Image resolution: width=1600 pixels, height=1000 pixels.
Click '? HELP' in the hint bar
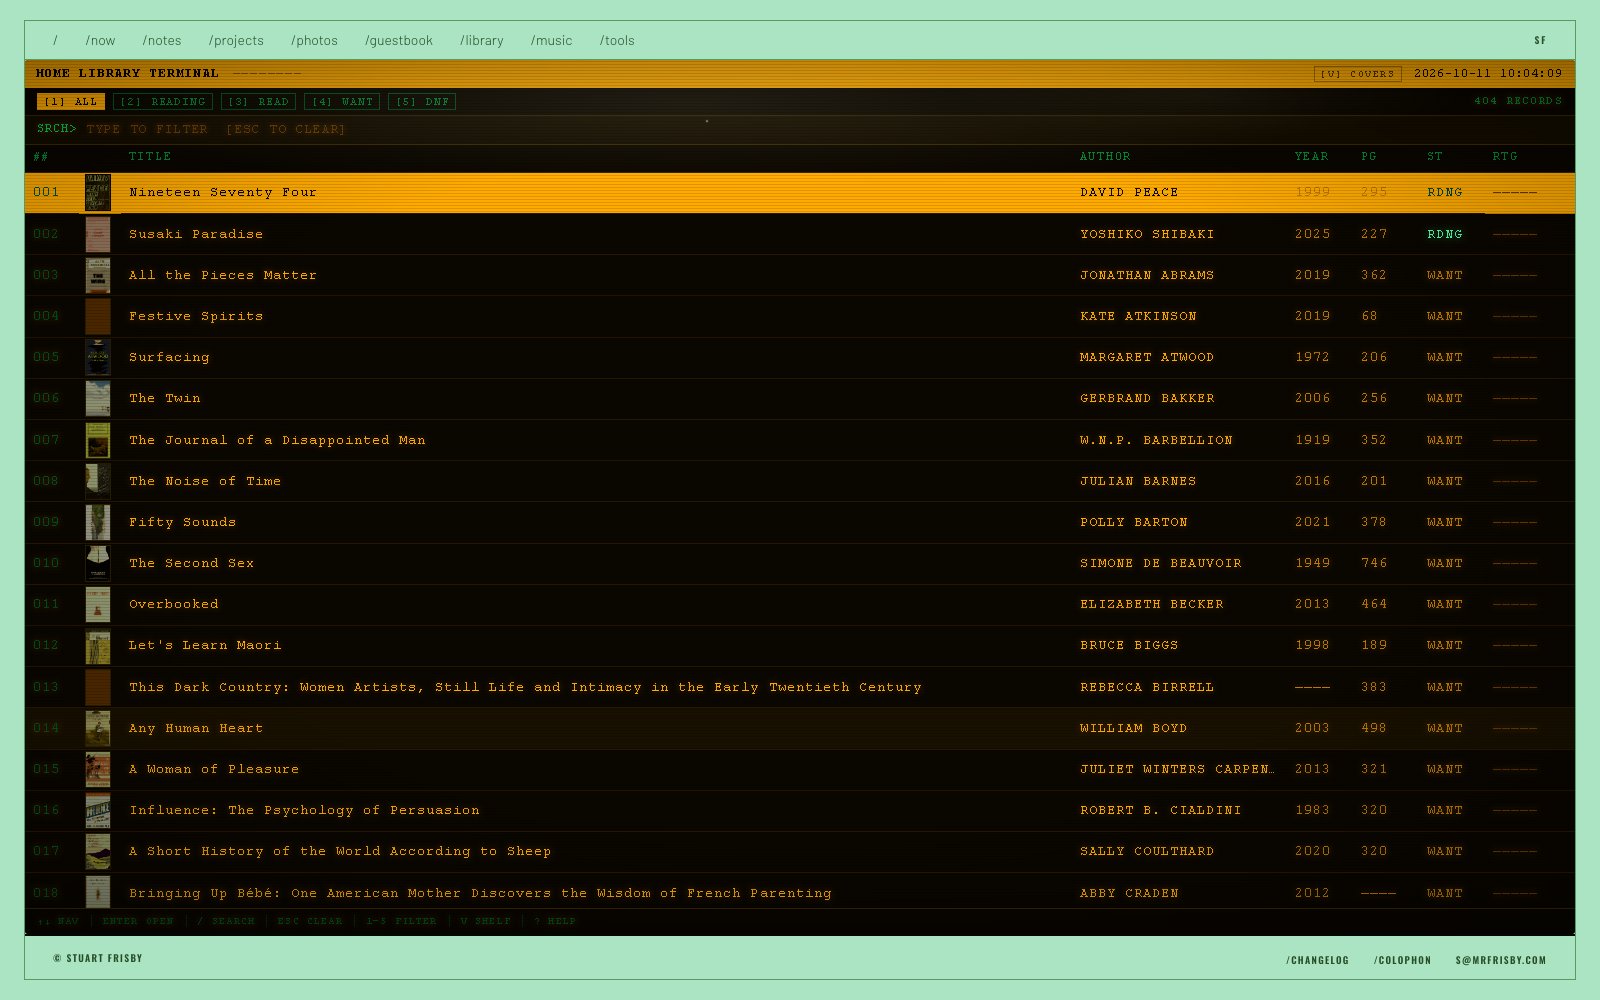555,921
